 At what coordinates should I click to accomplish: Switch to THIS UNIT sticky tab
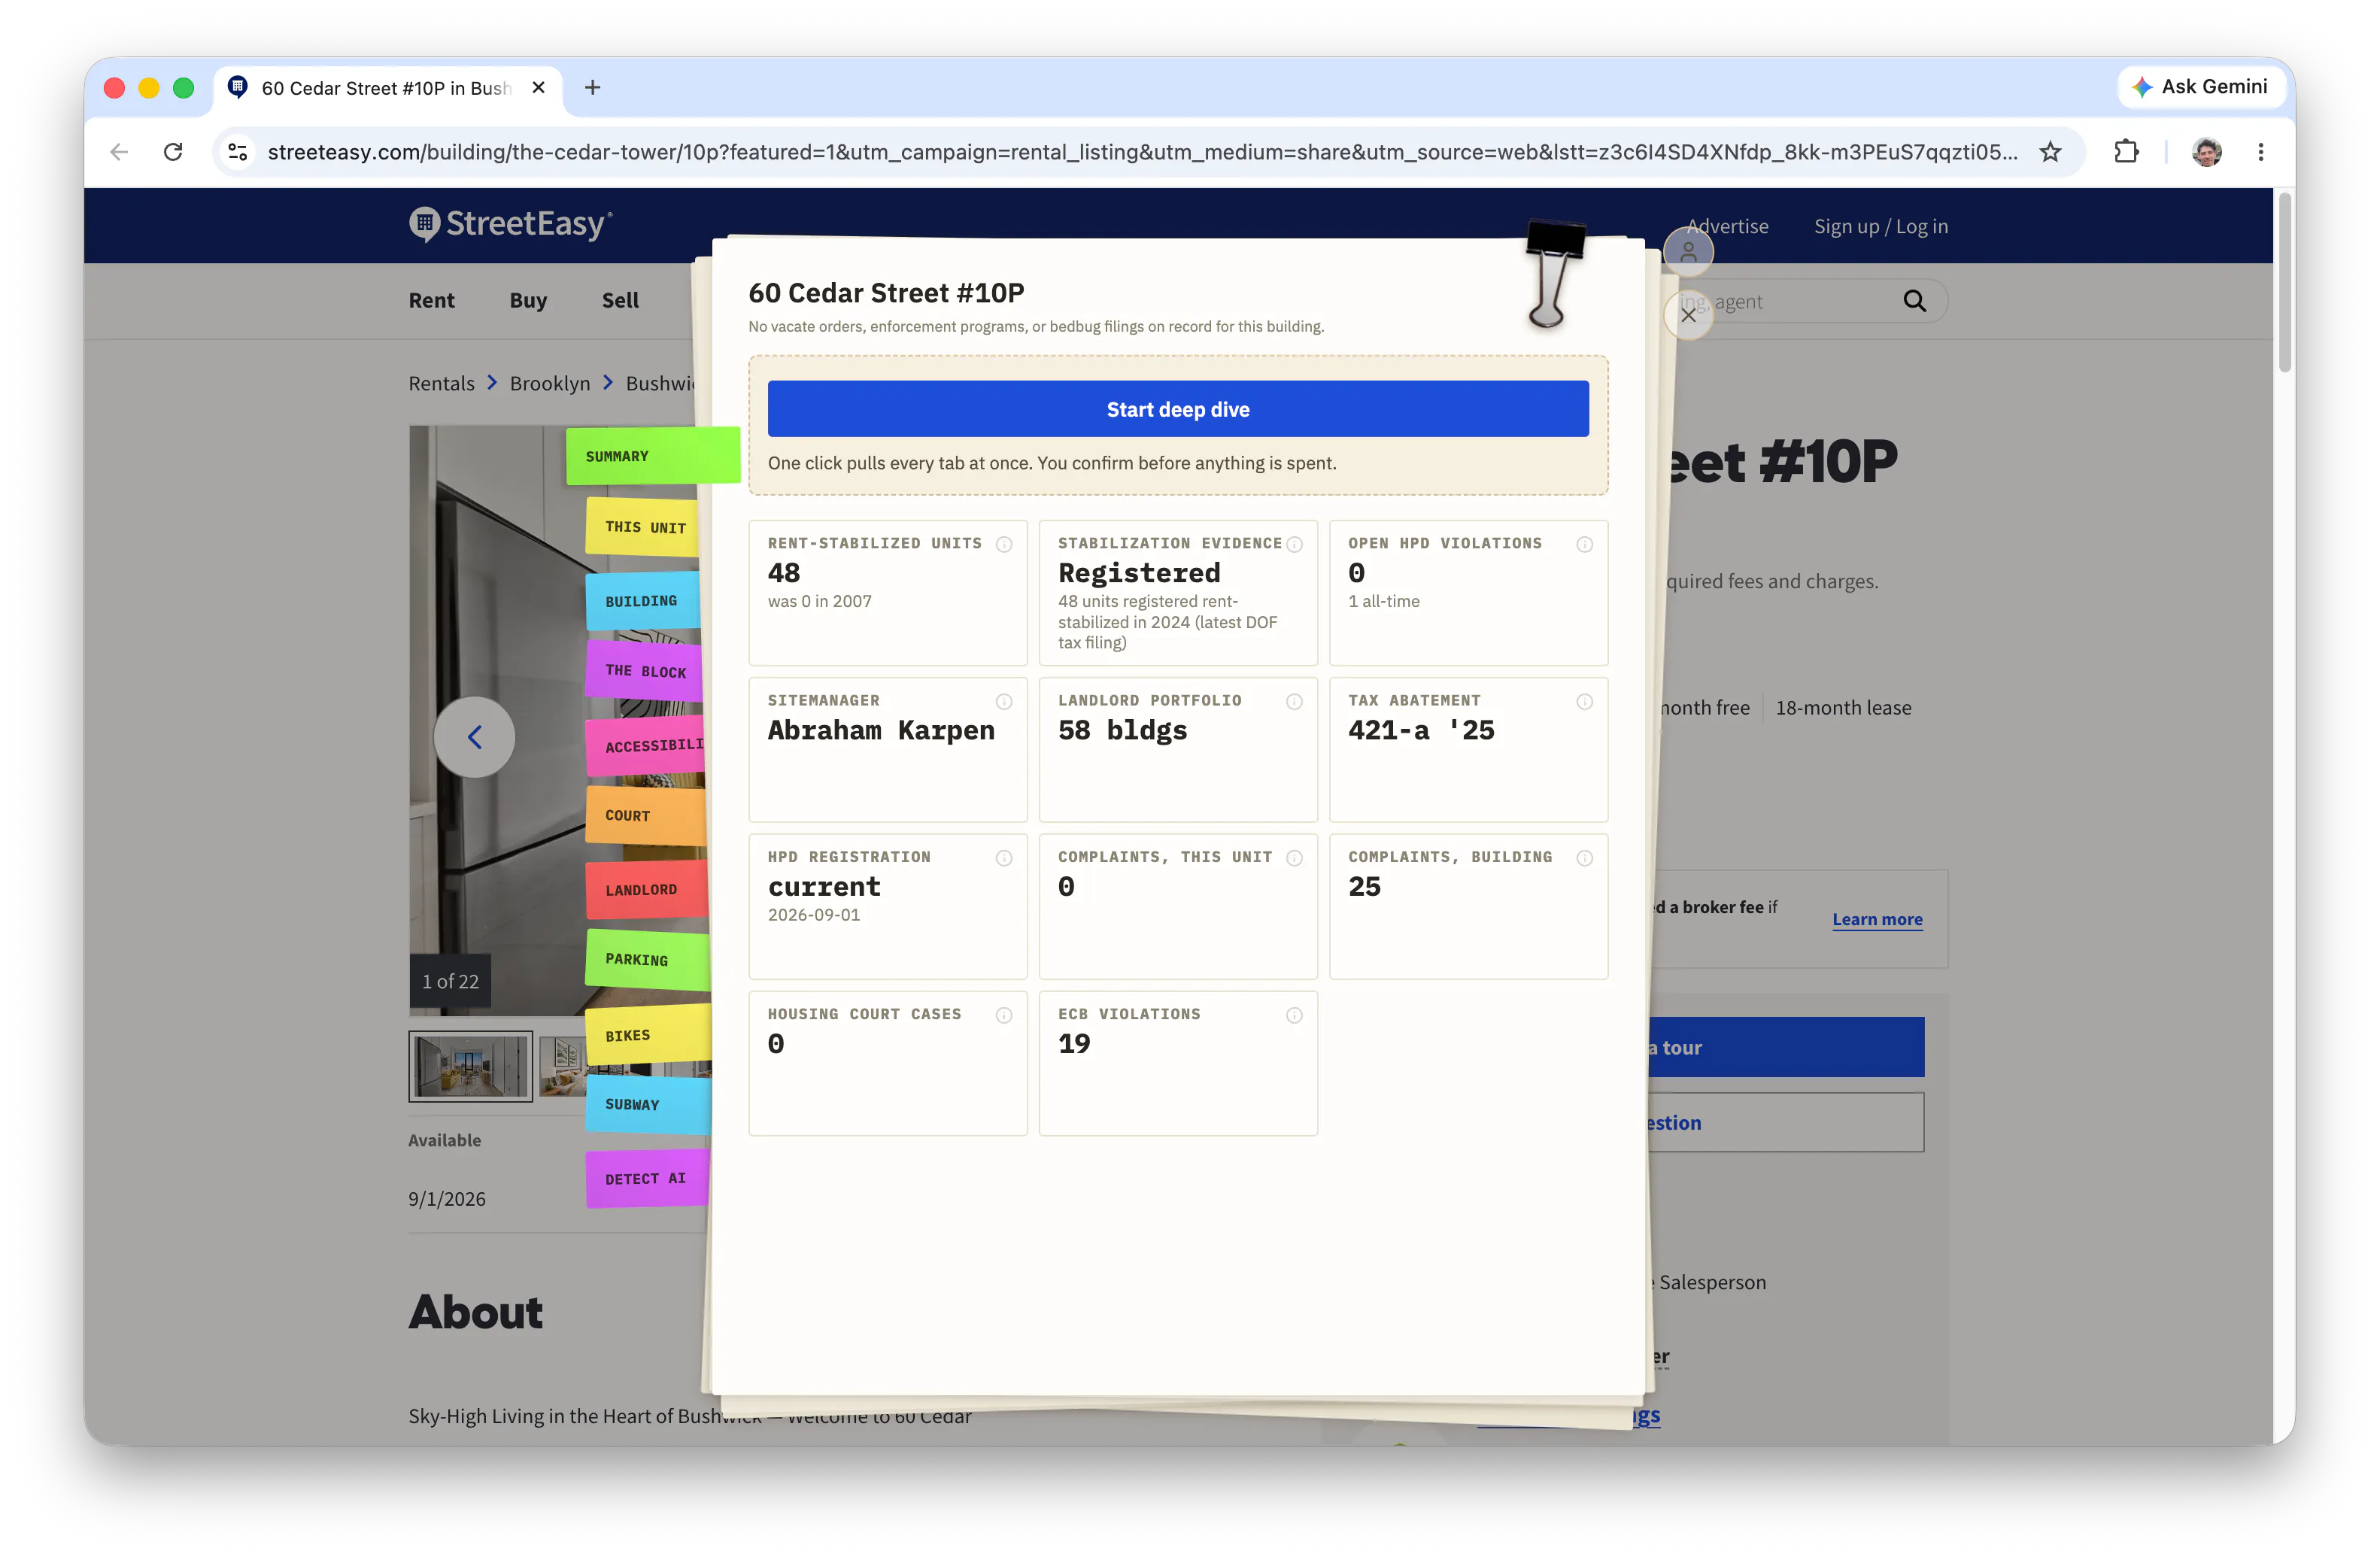tap(645, 527)
